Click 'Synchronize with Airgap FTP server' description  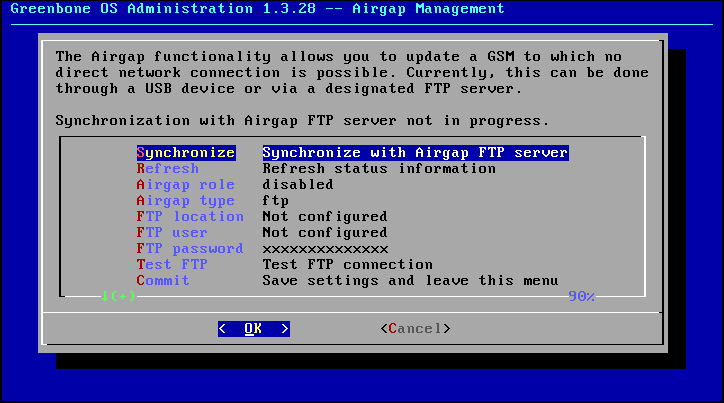(415, 153)
